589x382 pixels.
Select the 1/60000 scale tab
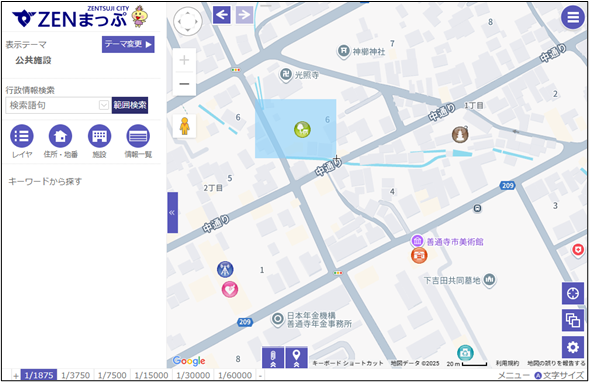coord(235,375)
